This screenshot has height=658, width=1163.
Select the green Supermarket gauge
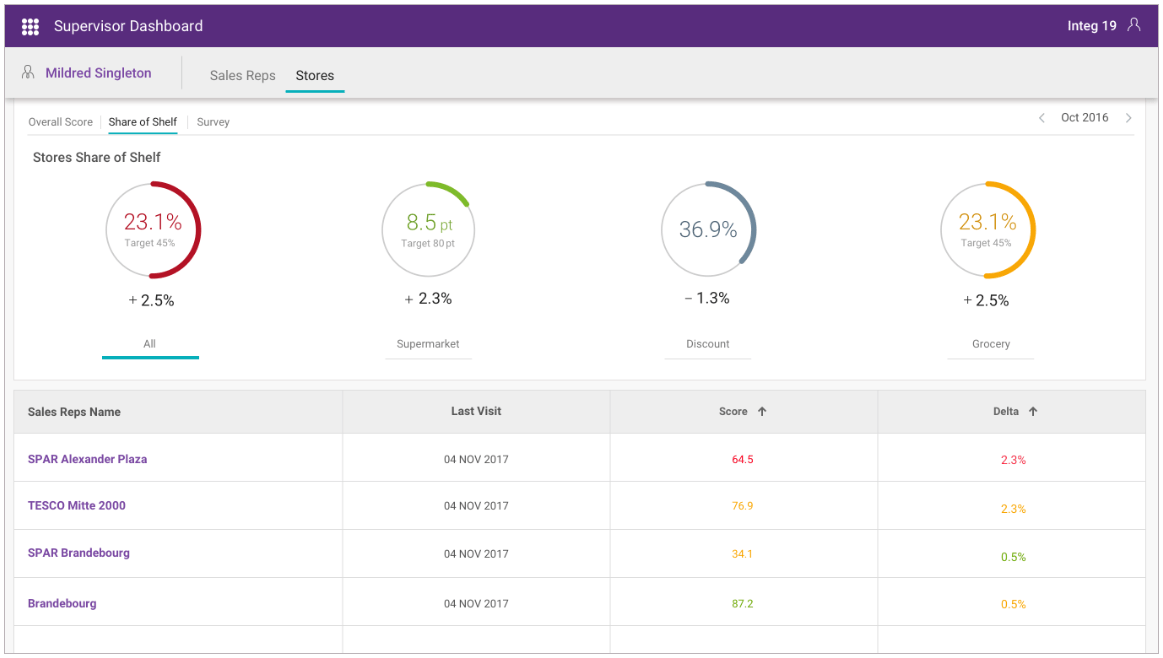(428, 229)
